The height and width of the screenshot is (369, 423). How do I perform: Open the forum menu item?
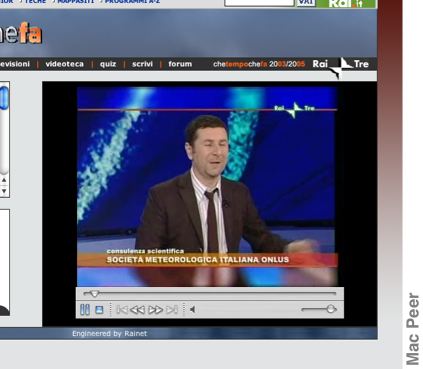(180, 64)
